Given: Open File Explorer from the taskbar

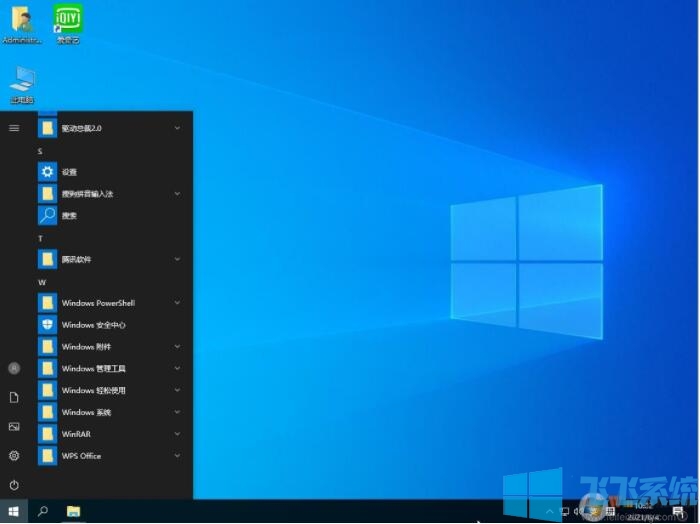Looking at the screenshot, I should tap(73, 511).
